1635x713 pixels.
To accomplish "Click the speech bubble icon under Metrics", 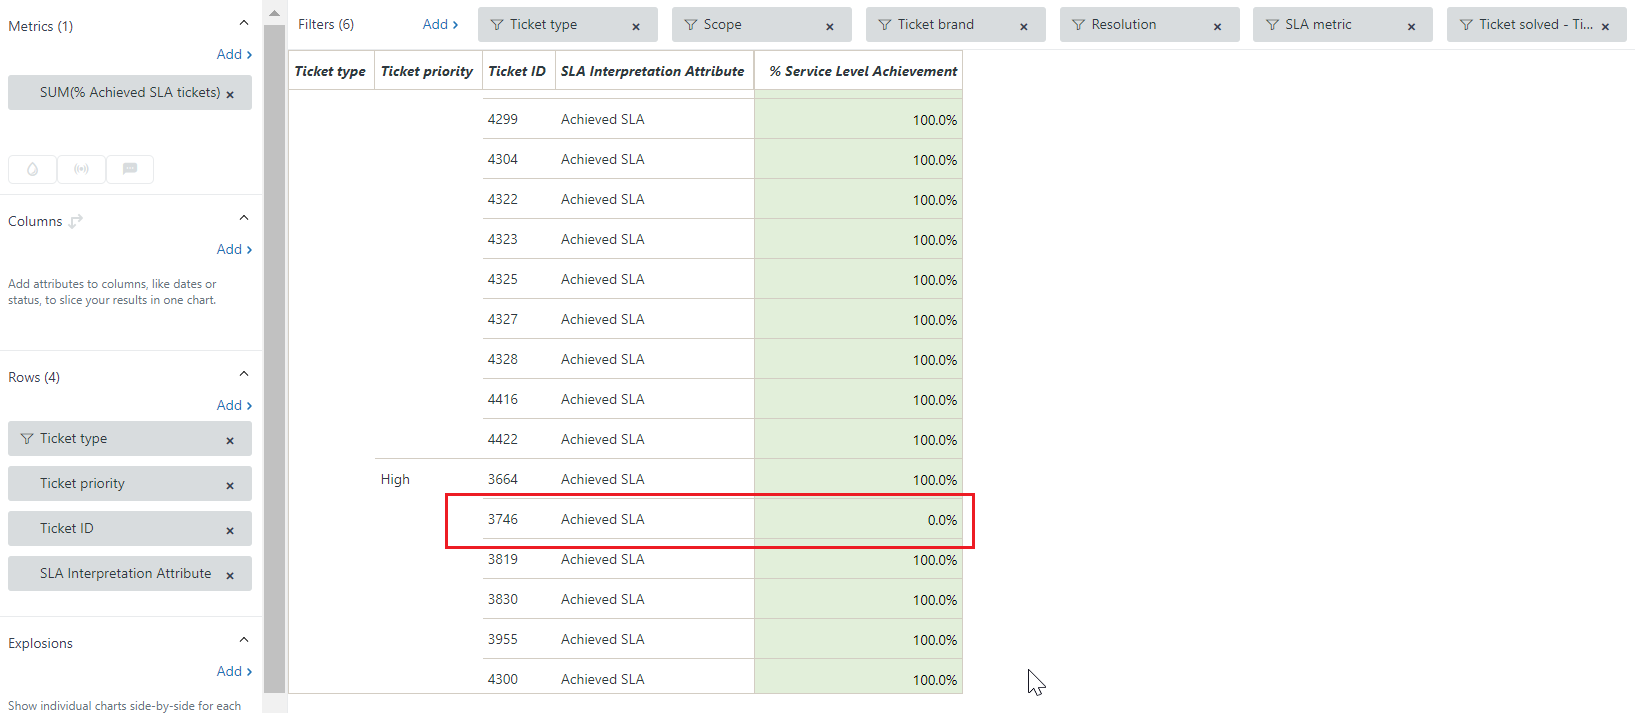I will point(130,169).
